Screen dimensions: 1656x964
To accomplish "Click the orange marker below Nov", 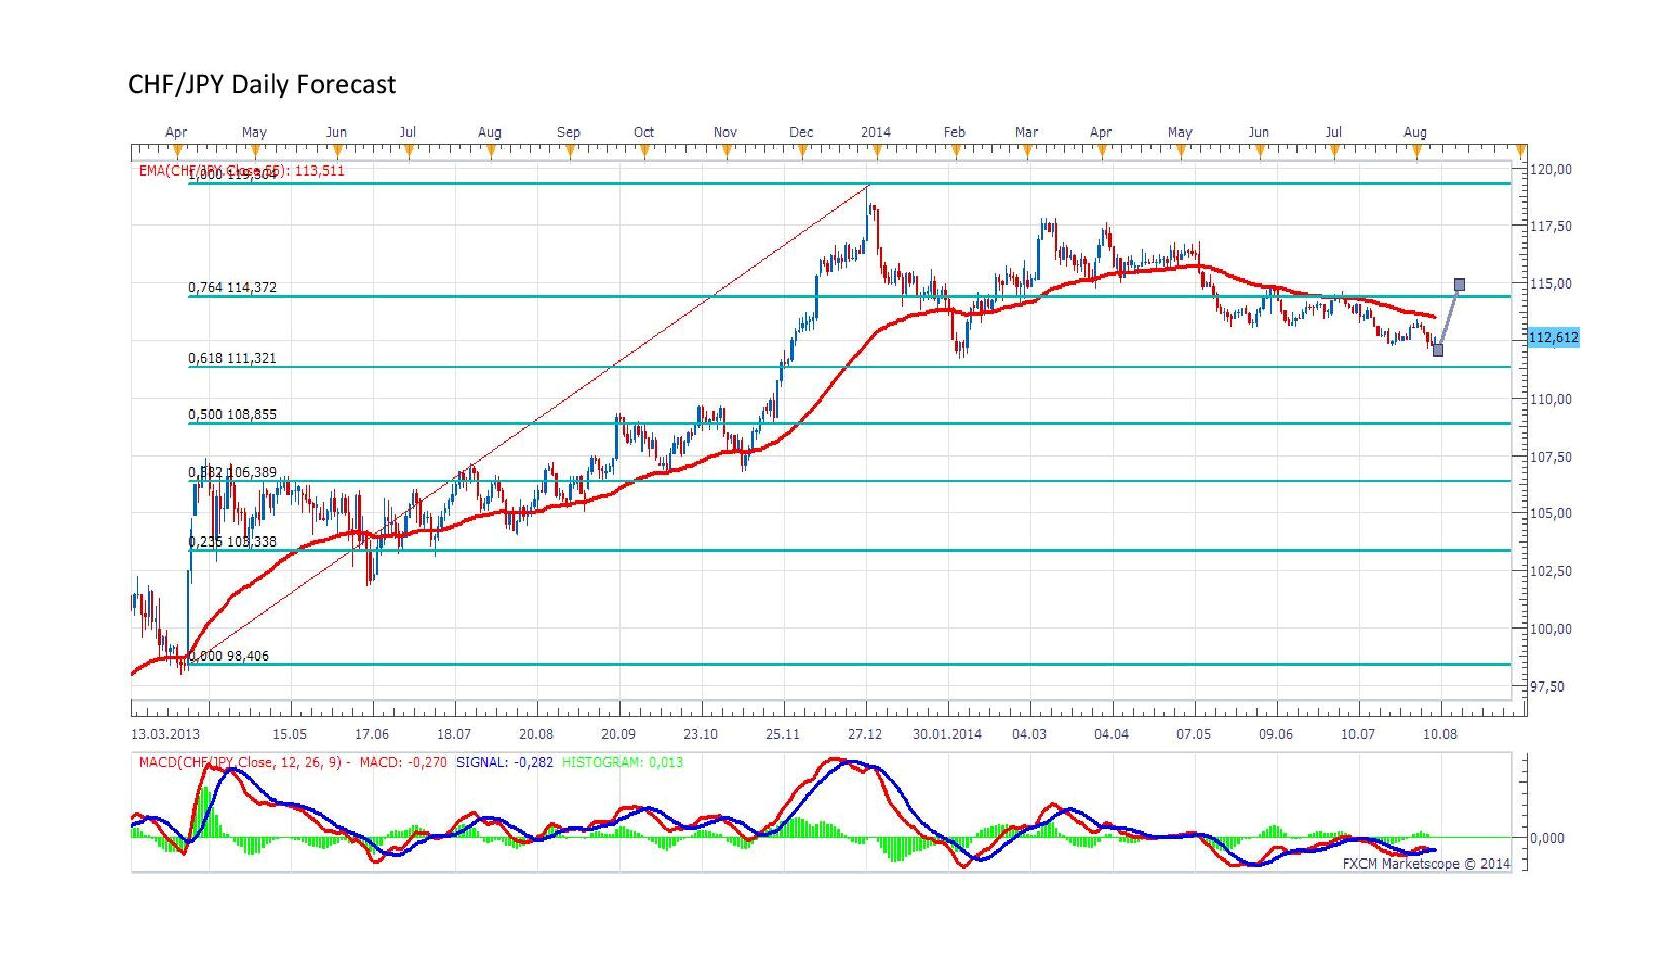I will (x=726, y=151).
